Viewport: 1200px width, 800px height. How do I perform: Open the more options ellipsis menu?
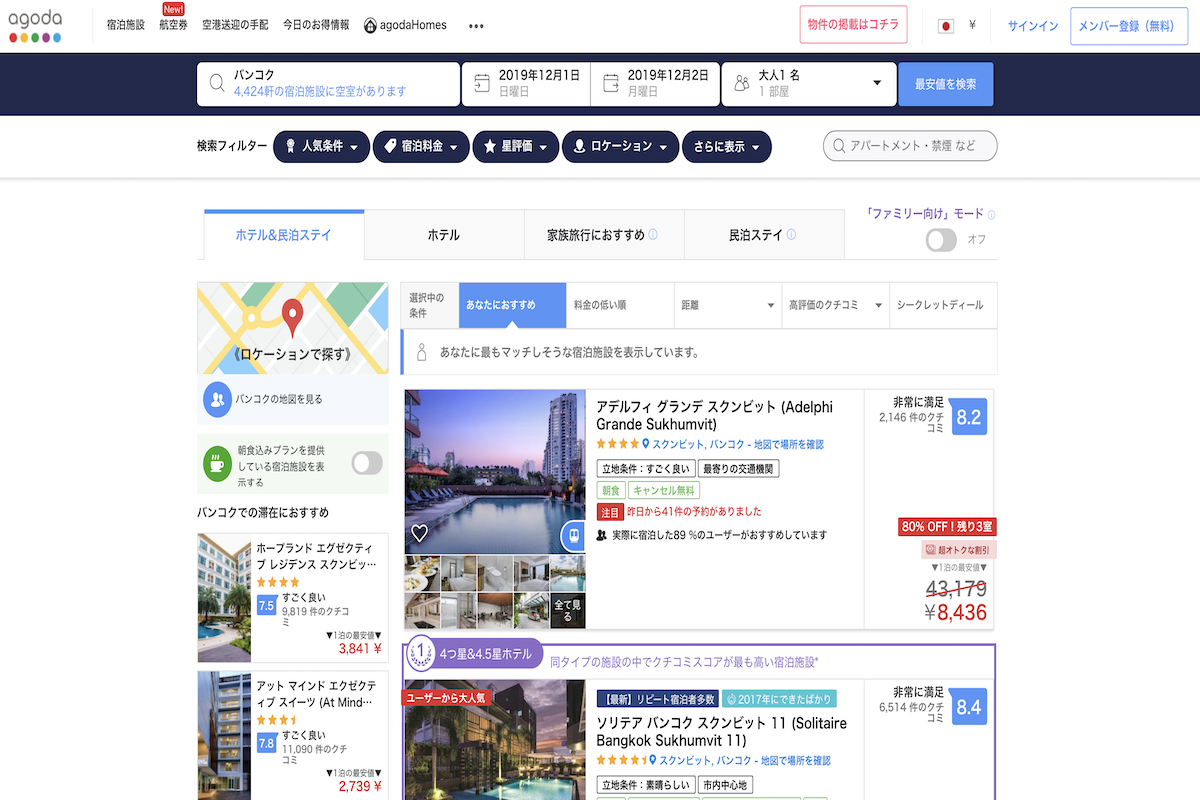pos(476,26)
